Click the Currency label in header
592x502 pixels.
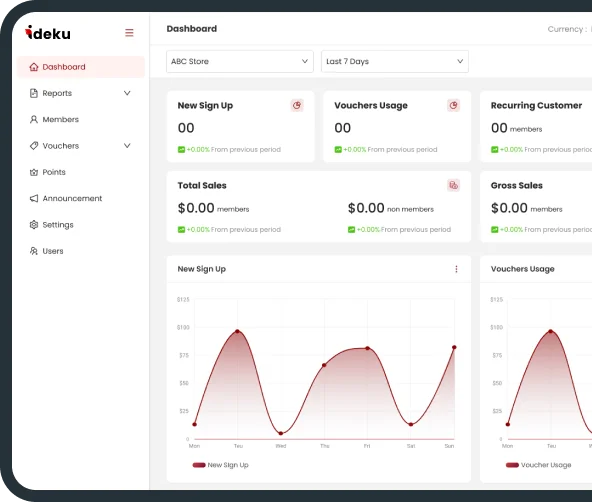point(567,29)
